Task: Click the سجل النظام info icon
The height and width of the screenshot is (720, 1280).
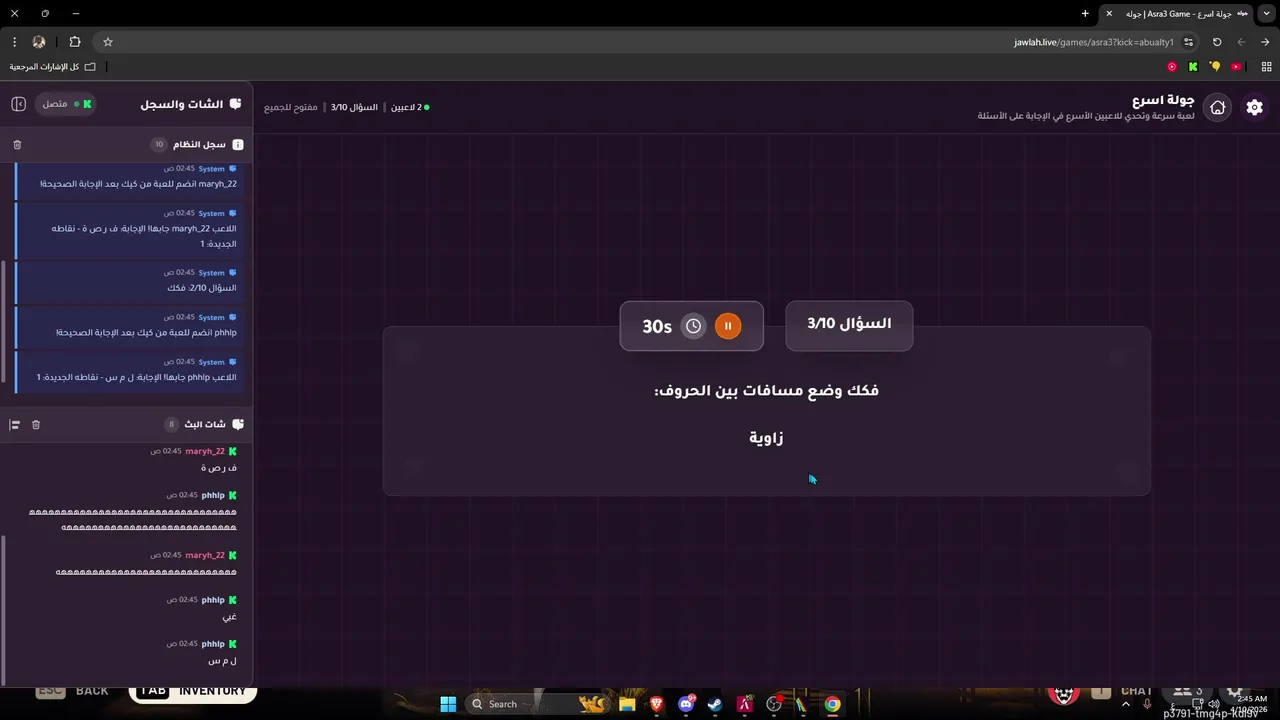Action: click(237, 145)
